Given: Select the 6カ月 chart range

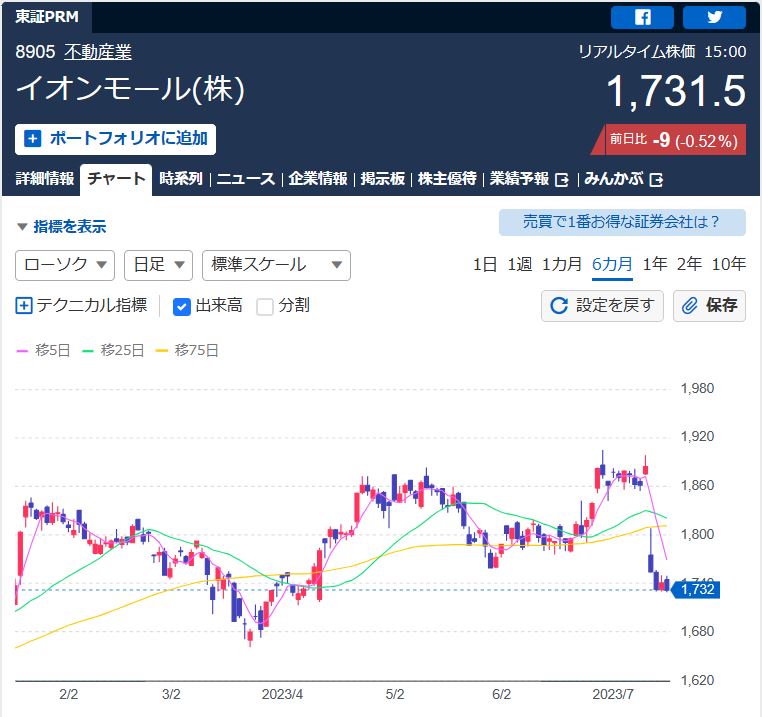Looking at the screenshot, I should tap(612, 264).
